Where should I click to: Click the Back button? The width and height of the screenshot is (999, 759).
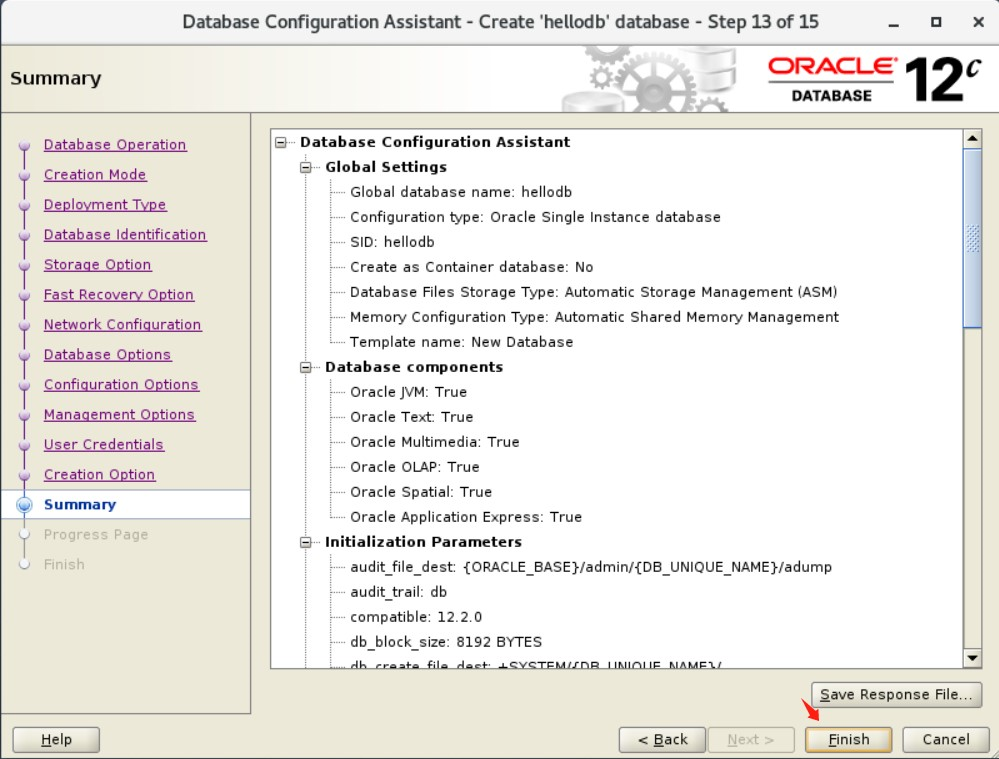tap(663, 739)
